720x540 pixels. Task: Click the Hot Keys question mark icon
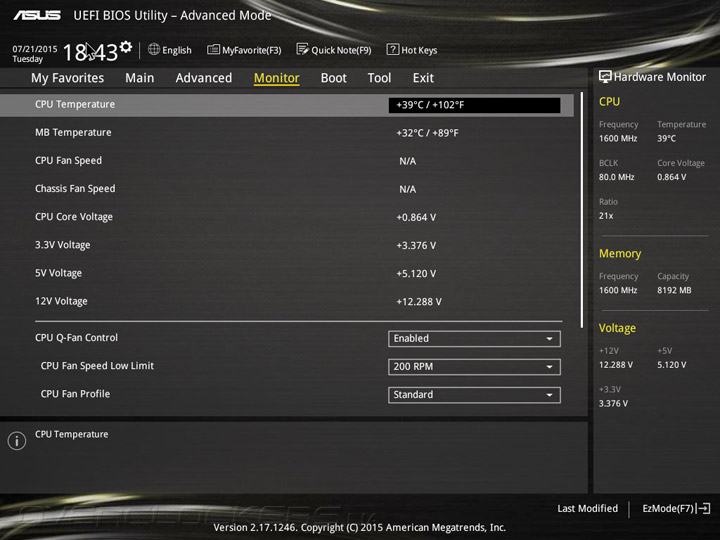[x=393, y=49]
